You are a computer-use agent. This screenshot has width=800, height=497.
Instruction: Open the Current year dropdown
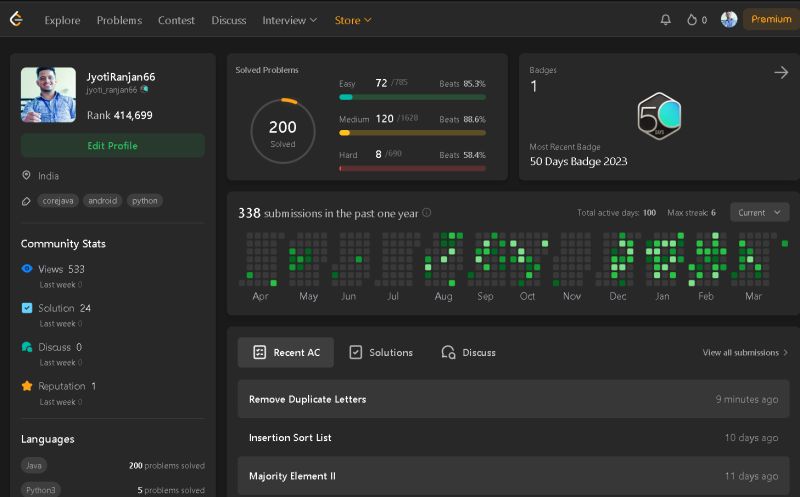click(x=760, y=212)
